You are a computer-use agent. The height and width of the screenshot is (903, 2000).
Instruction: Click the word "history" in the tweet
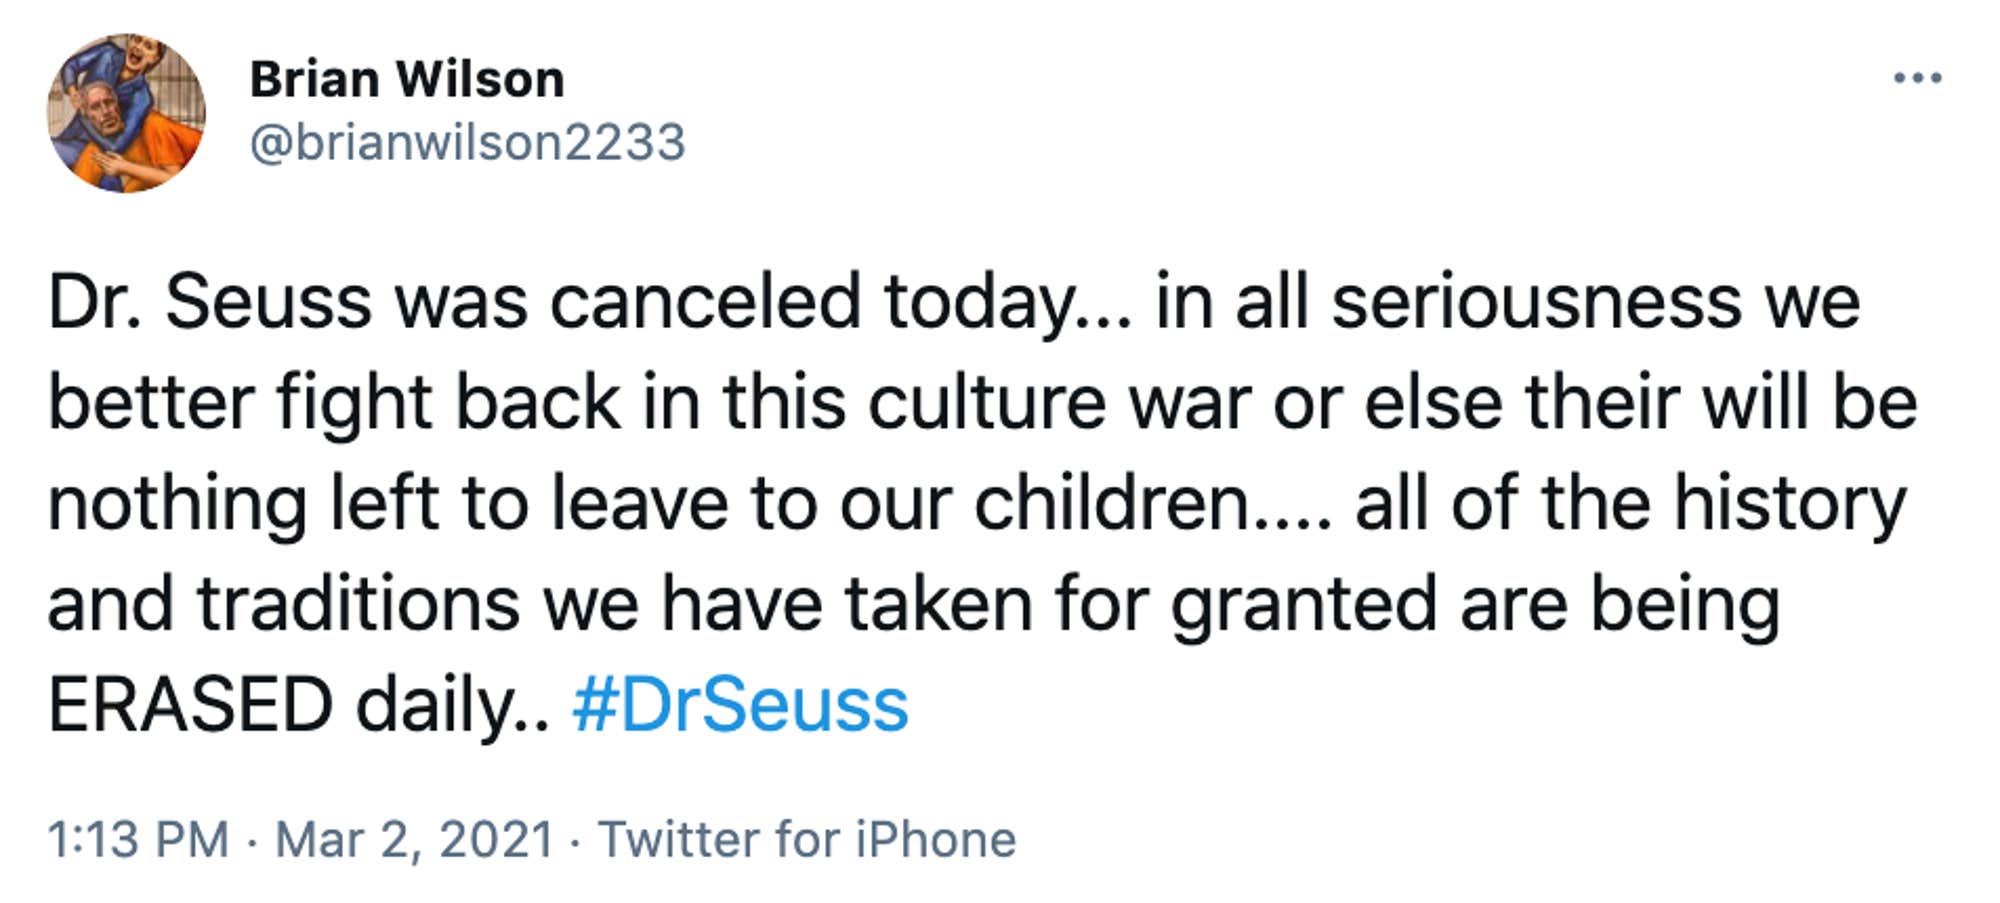click(1790, 504)
